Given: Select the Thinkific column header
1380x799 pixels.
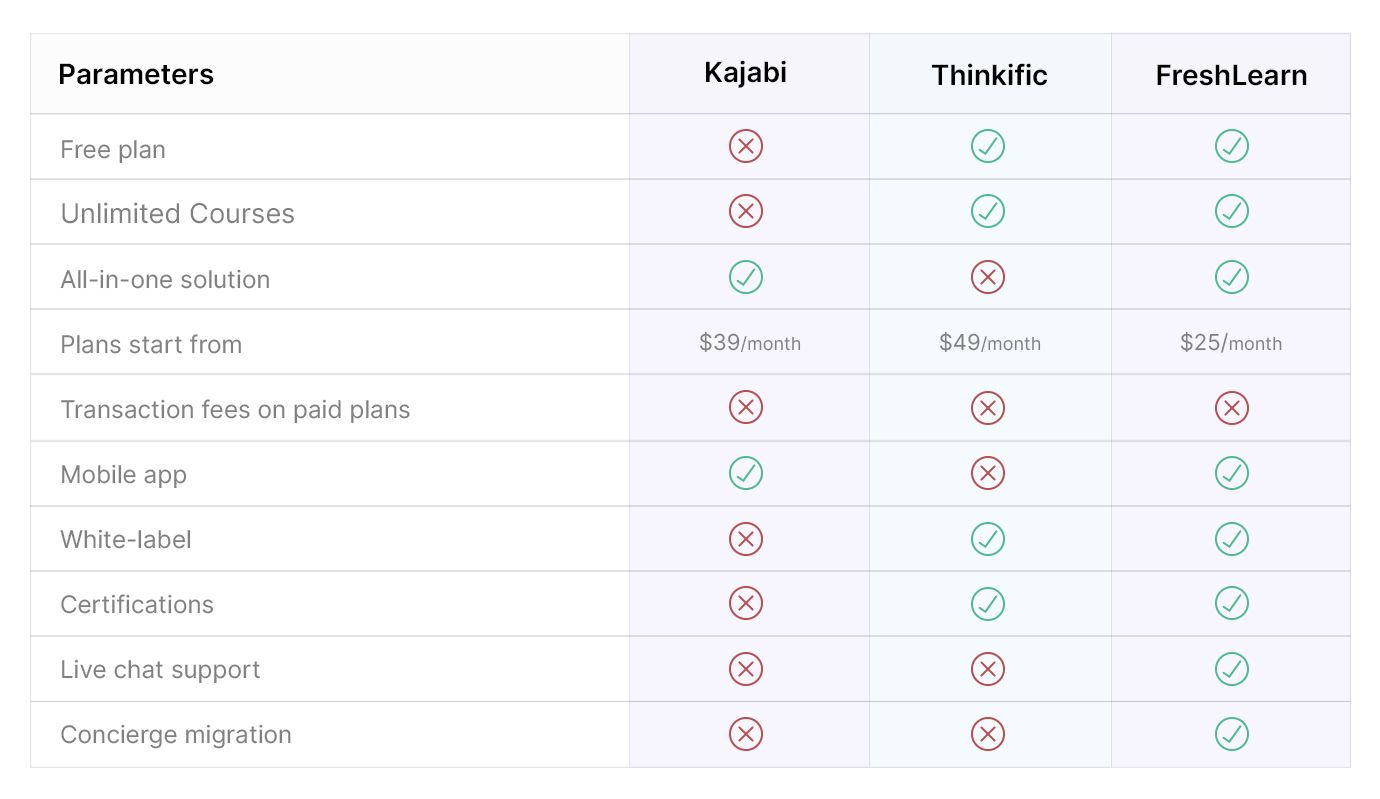Looking at the screenshot, I should [x=989, y=76].
